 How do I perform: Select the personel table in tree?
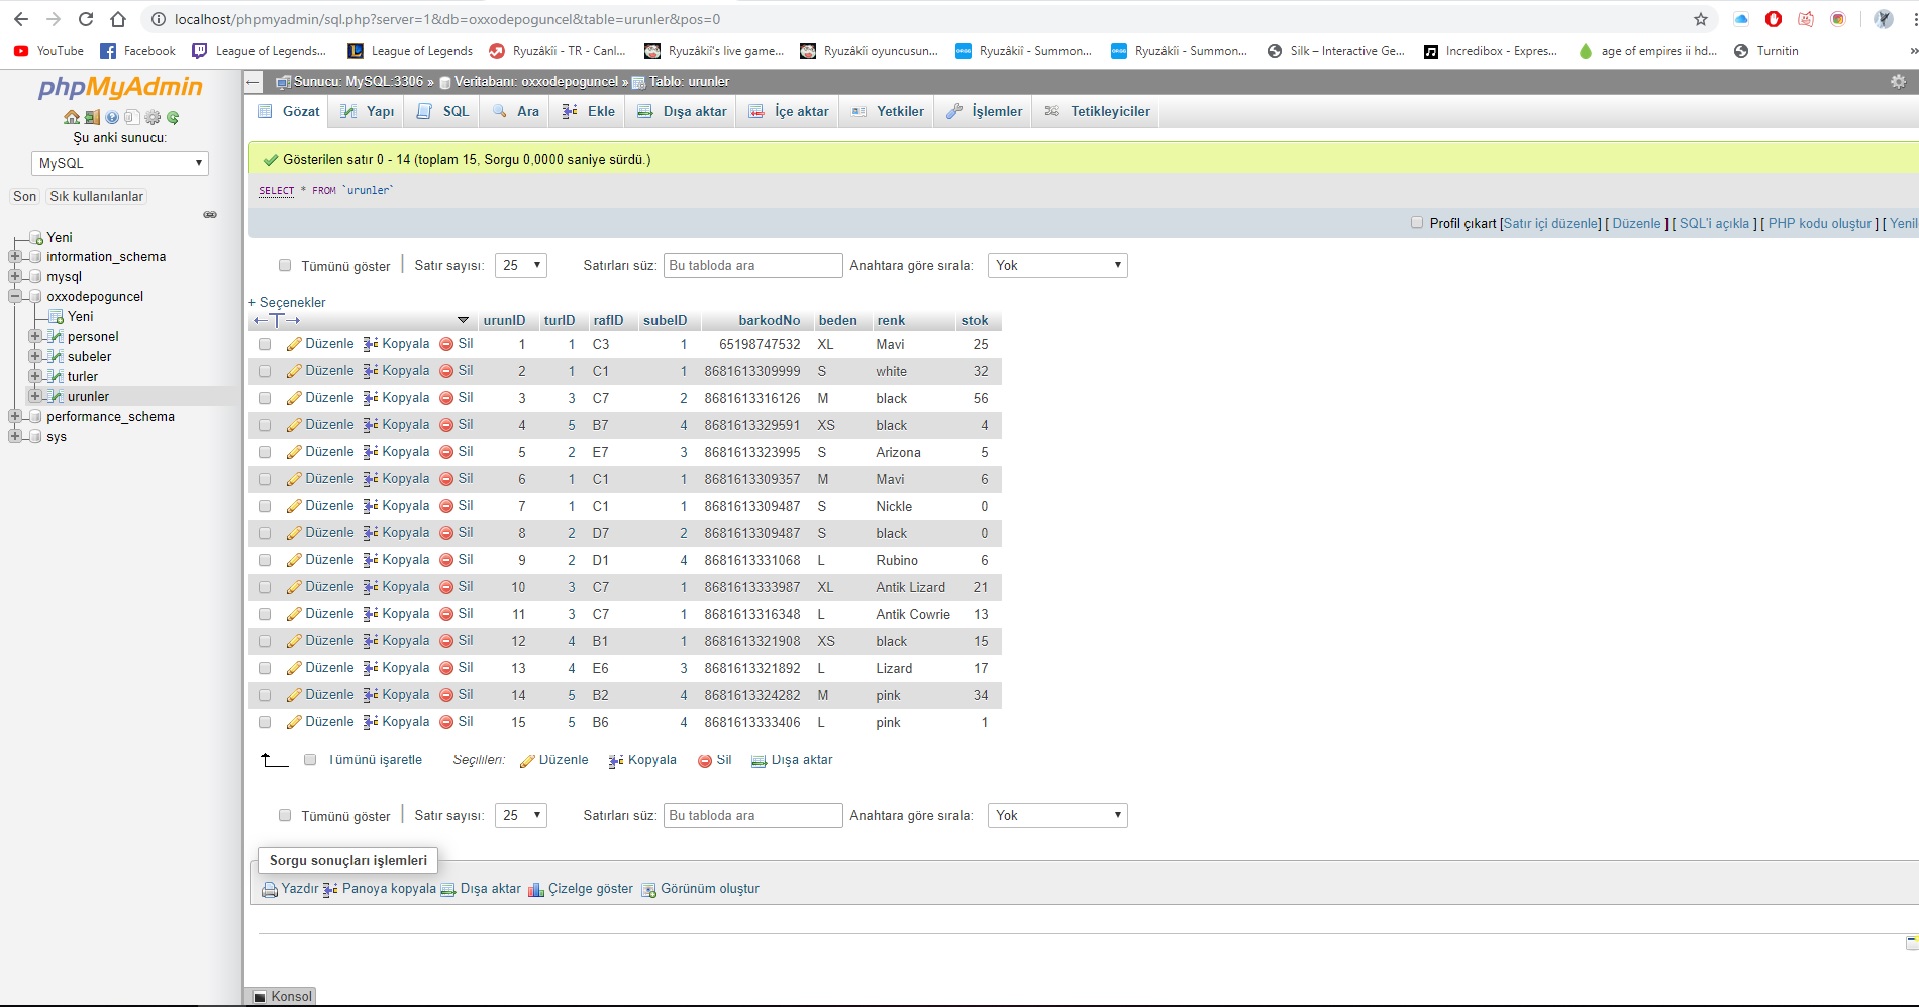click(93, 337)
